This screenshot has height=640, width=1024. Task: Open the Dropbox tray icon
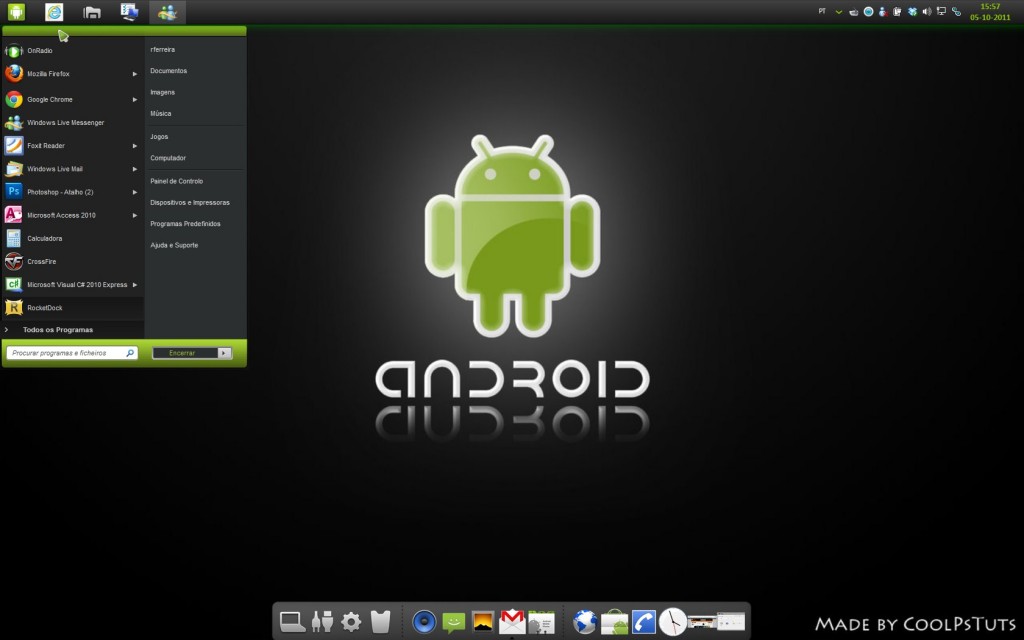(x=912, y=12)
